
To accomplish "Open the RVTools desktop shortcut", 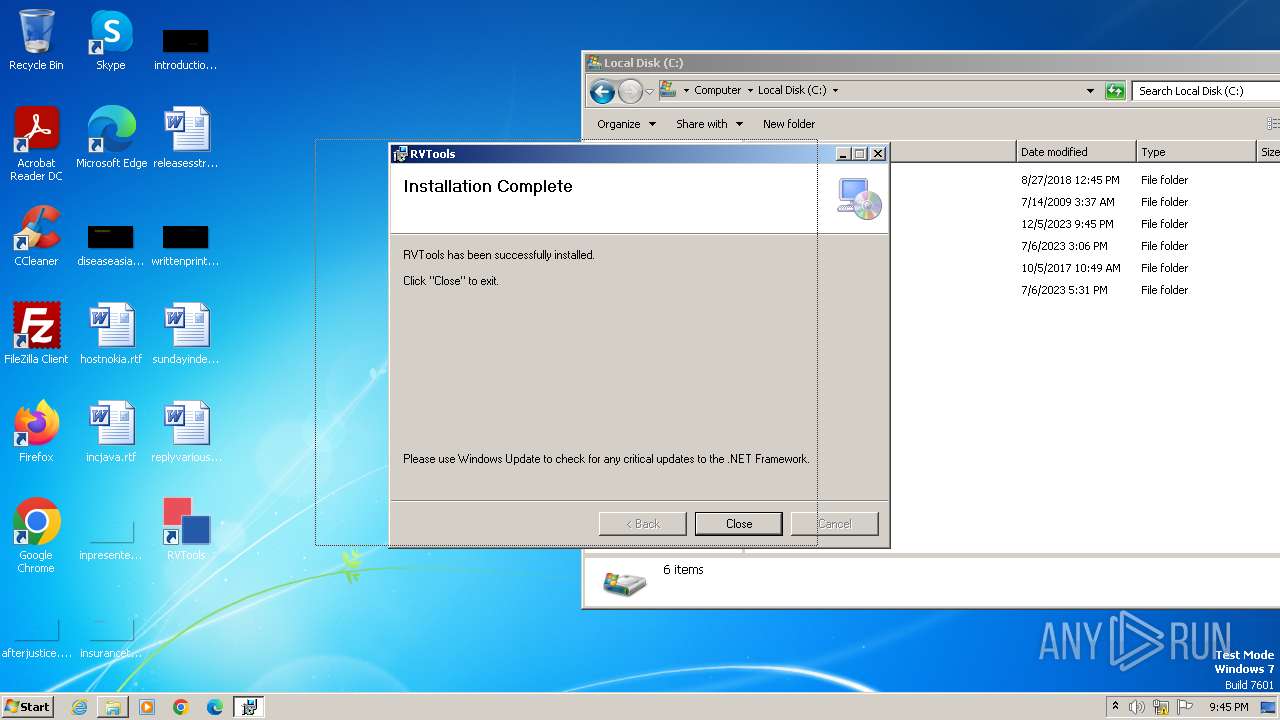I will click(x=186, y=530).
